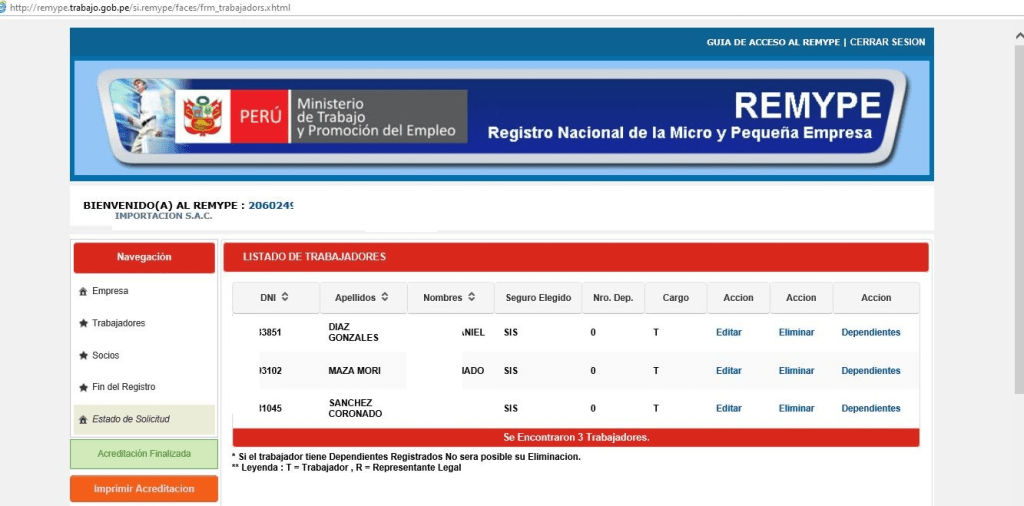Screen dimensions: 1024x506
Task: Eliminate the MAZA MORI worker
Action: pyautogui.click(x=796, y=370)
